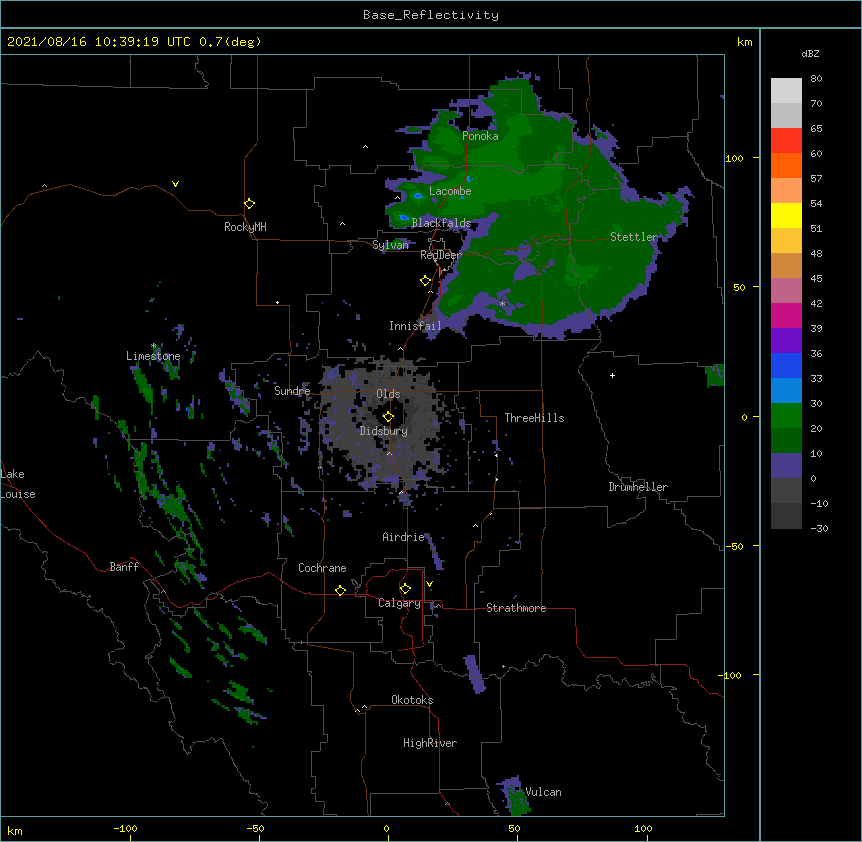Select the orange 60 to 57 dBZ swatch
Viewport: 862px width, 842px height.
click(x=786, y=165)
